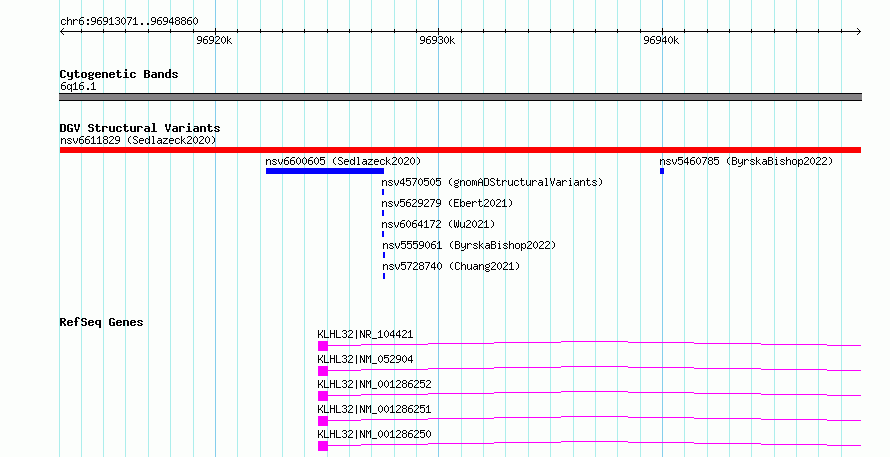Click the 96940k ruler label
Viewport: 890px width, 457px height.
pyautogui.click(x=661, y=40)
